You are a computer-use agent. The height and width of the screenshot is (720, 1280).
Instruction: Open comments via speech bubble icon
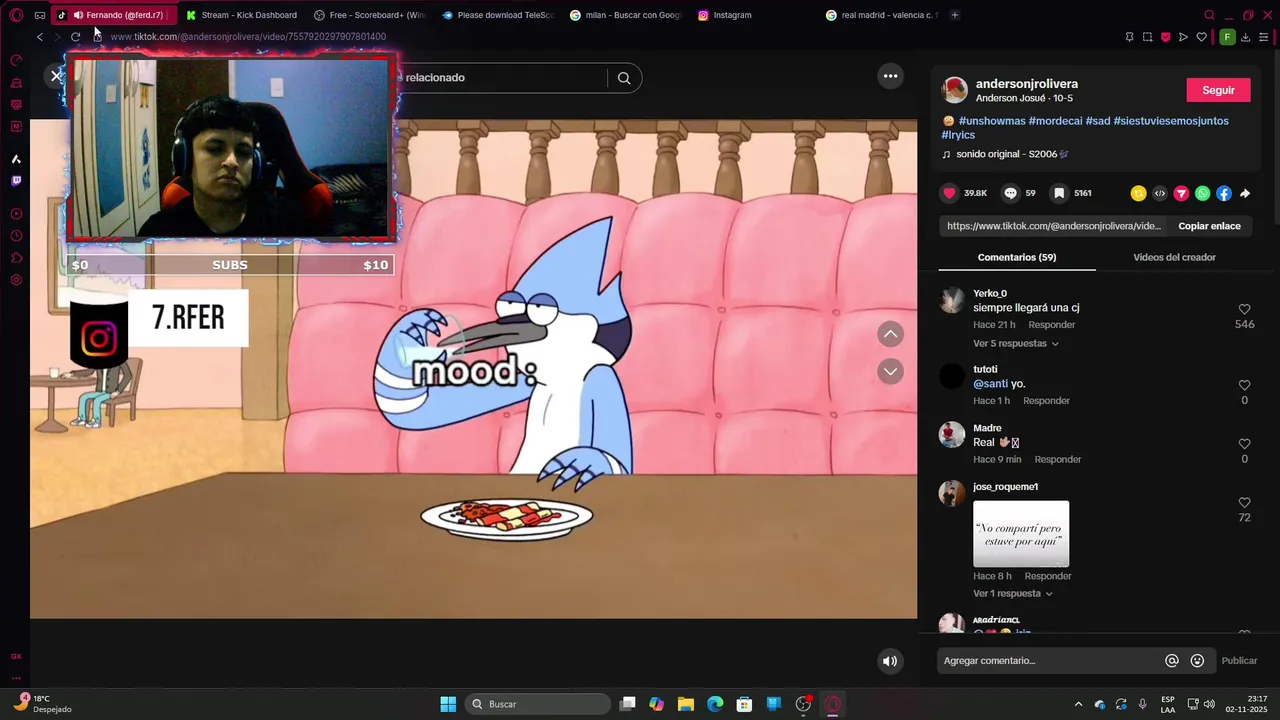1010,193
